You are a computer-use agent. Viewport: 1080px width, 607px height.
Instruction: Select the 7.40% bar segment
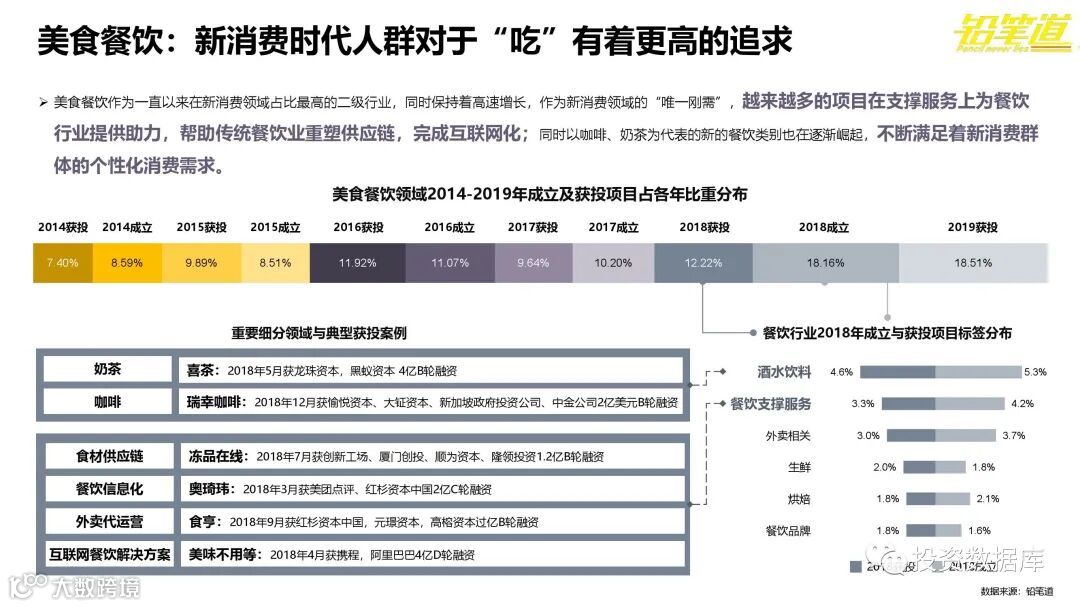(x=63, y=263)
